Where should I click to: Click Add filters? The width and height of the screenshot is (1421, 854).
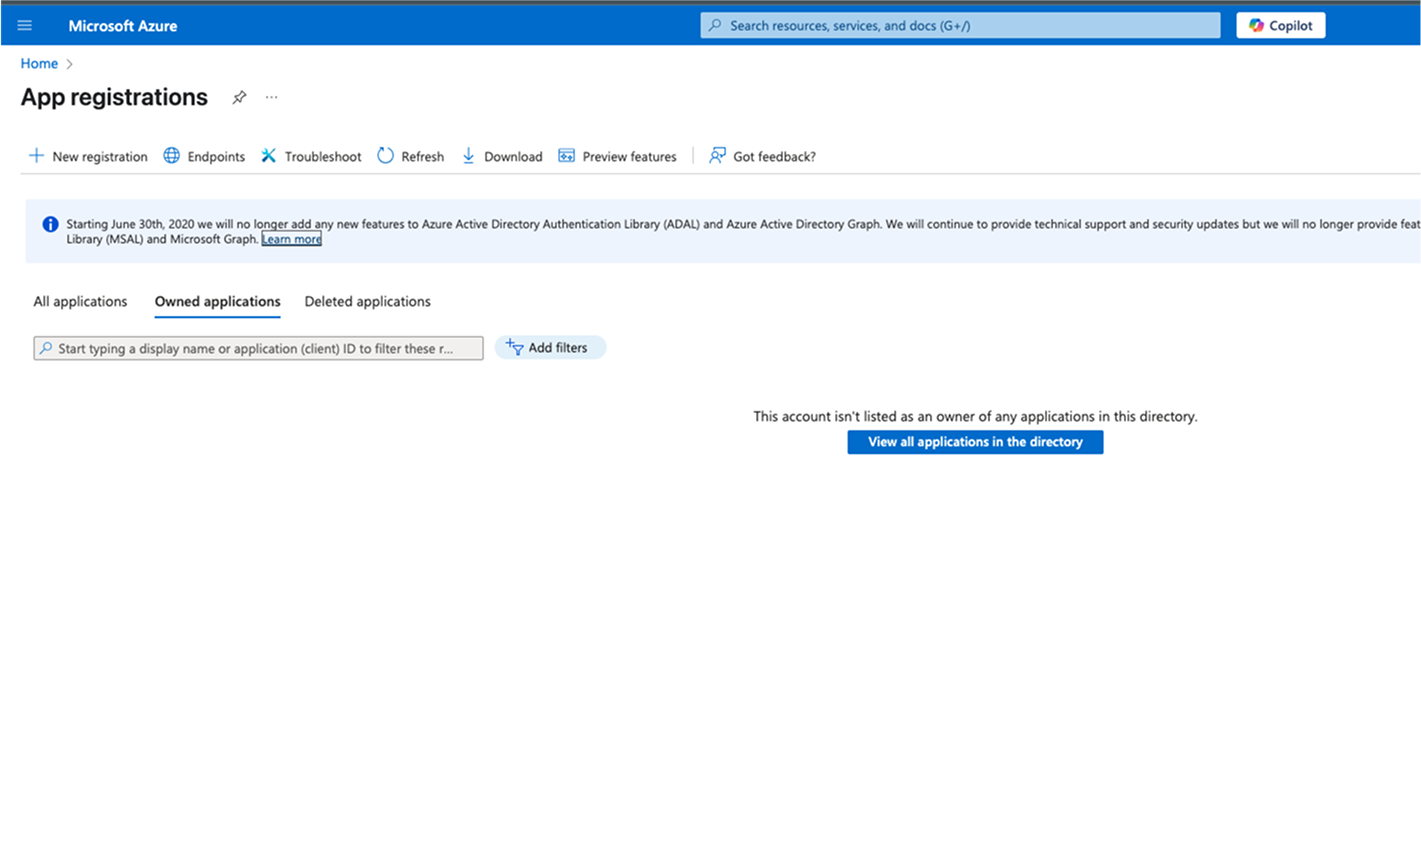click(550, 347)
